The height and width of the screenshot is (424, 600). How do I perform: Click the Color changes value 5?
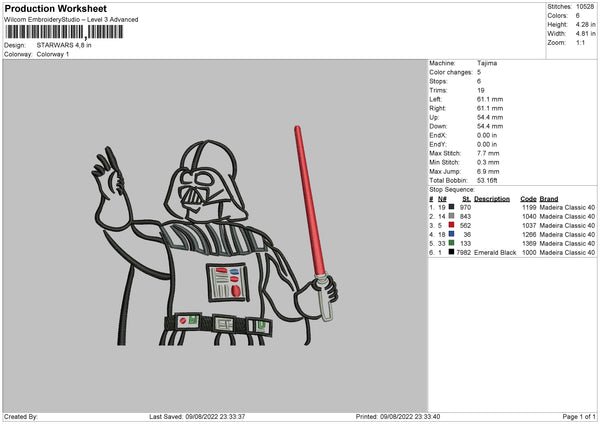pos(479,72)
